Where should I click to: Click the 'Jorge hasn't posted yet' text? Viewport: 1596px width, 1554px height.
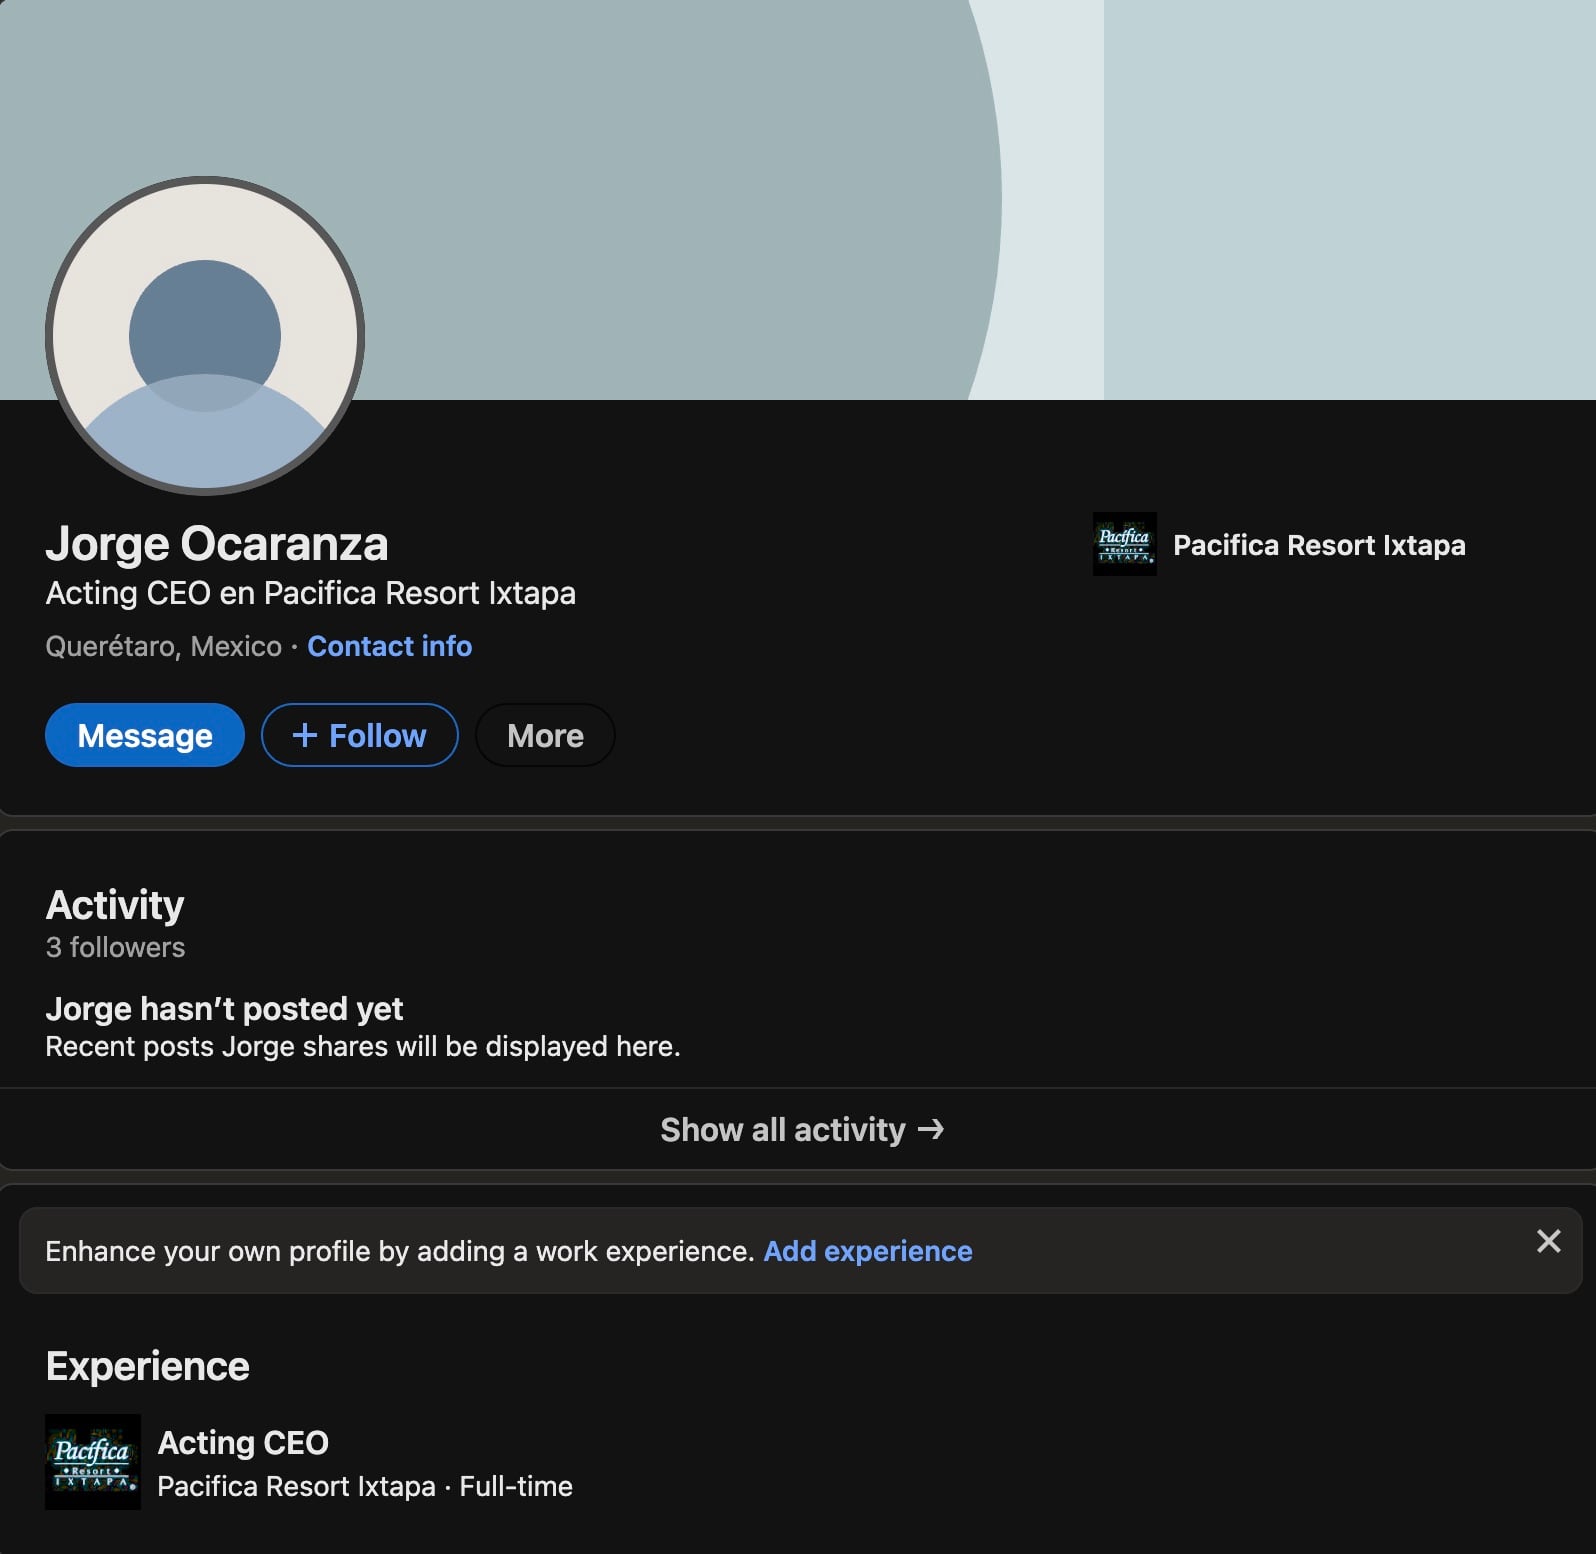[x=224, y=1009]
